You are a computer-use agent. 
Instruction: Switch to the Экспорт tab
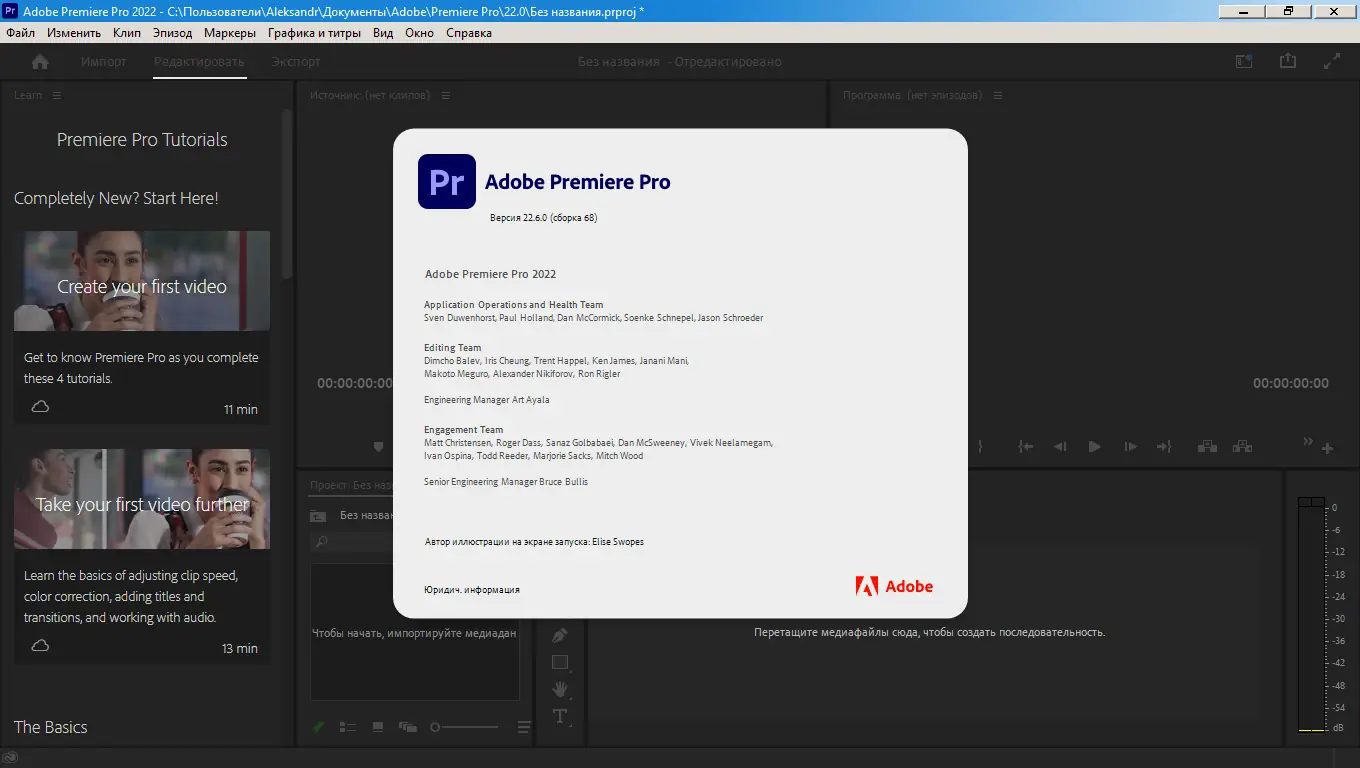(x=296, y=62)
